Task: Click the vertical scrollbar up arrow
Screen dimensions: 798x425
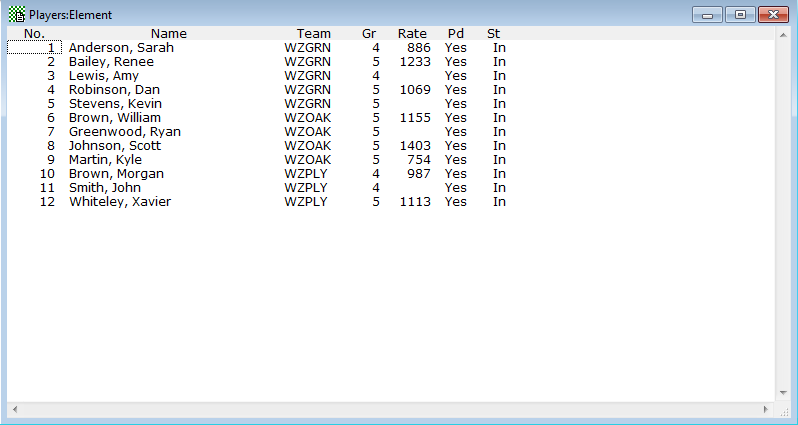Action: click(782, 35)
